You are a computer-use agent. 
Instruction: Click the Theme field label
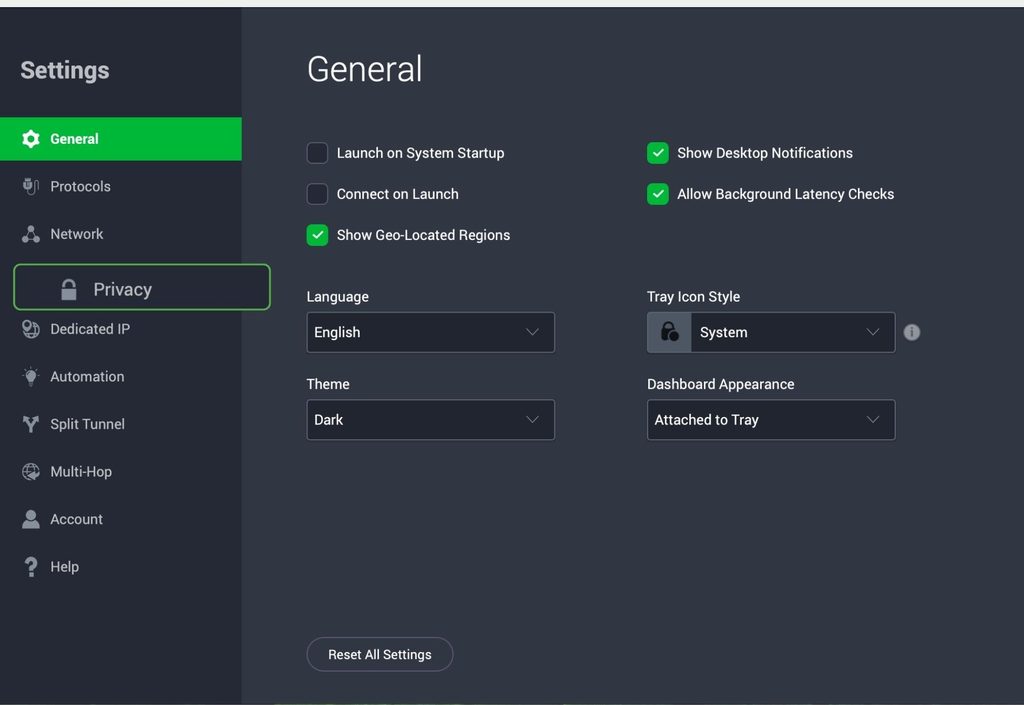coord(328,384)
